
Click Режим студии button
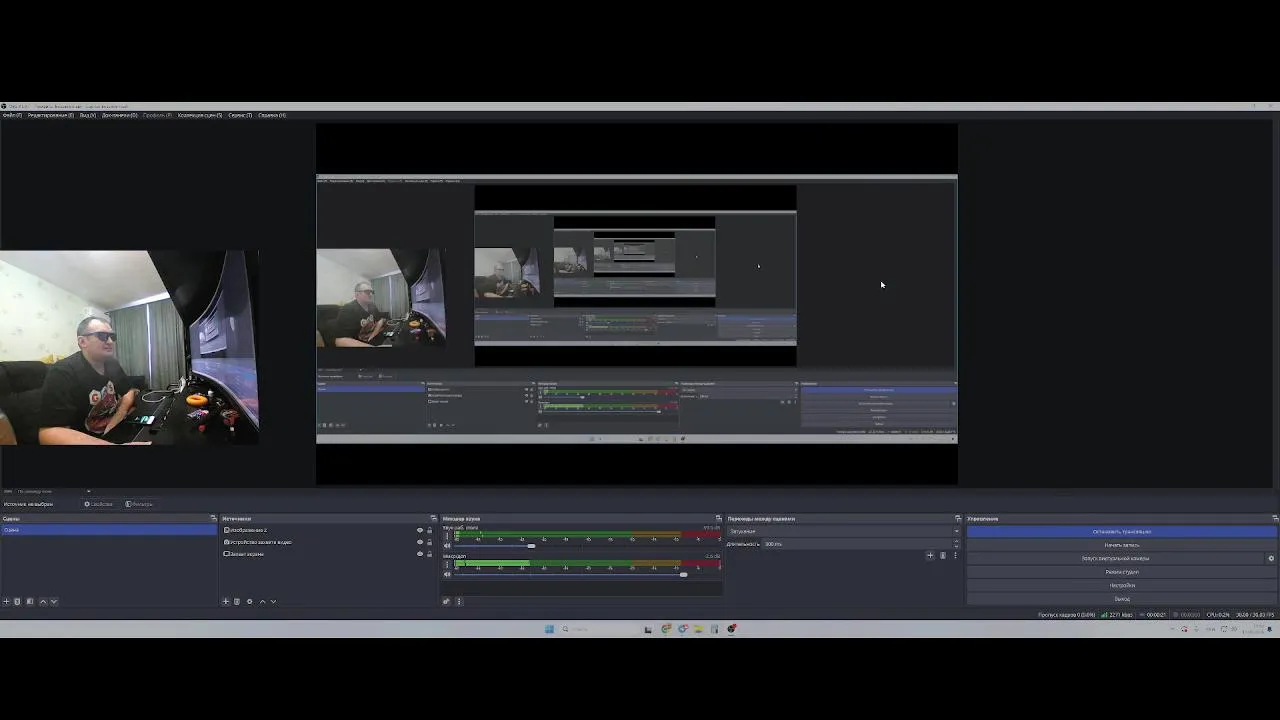pos(1122,572)
